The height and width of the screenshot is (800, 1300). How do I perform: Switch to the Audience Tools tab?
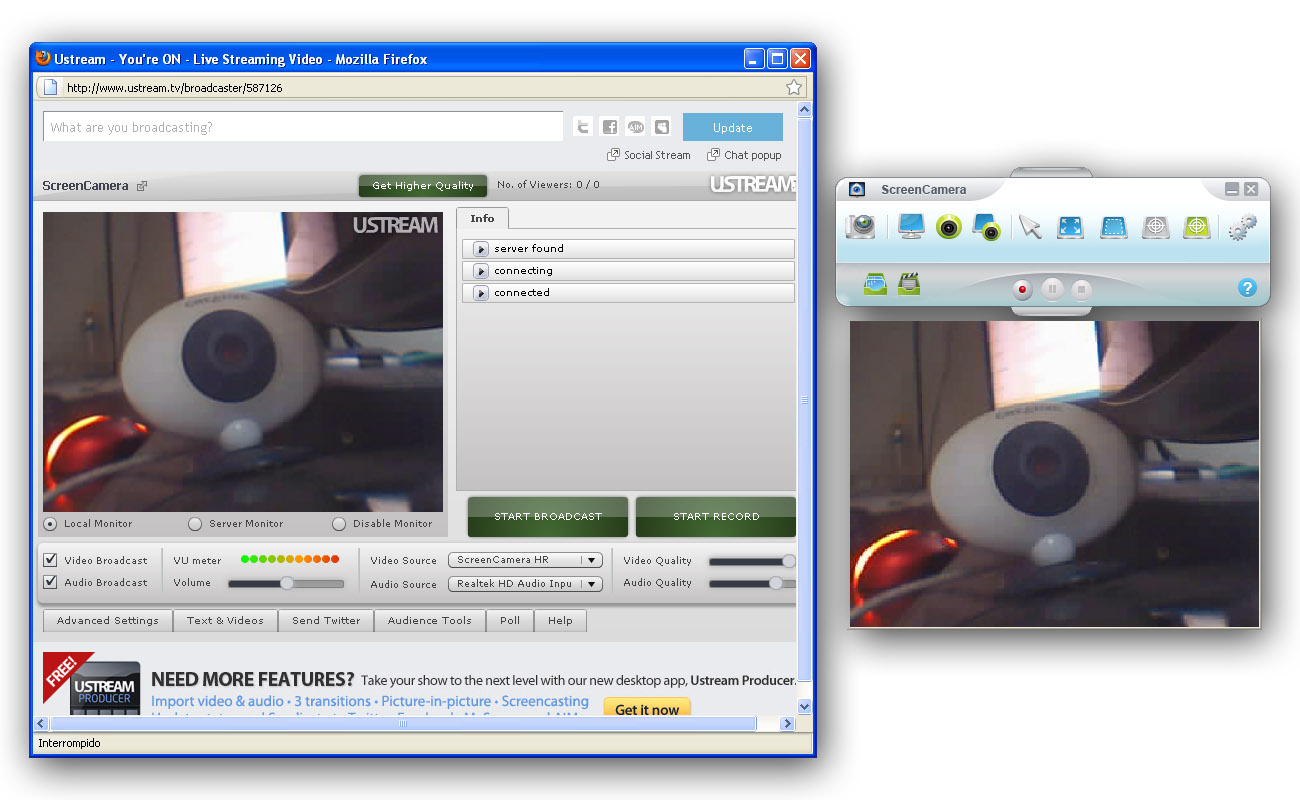pyautogui.click(x=429, y=620)
